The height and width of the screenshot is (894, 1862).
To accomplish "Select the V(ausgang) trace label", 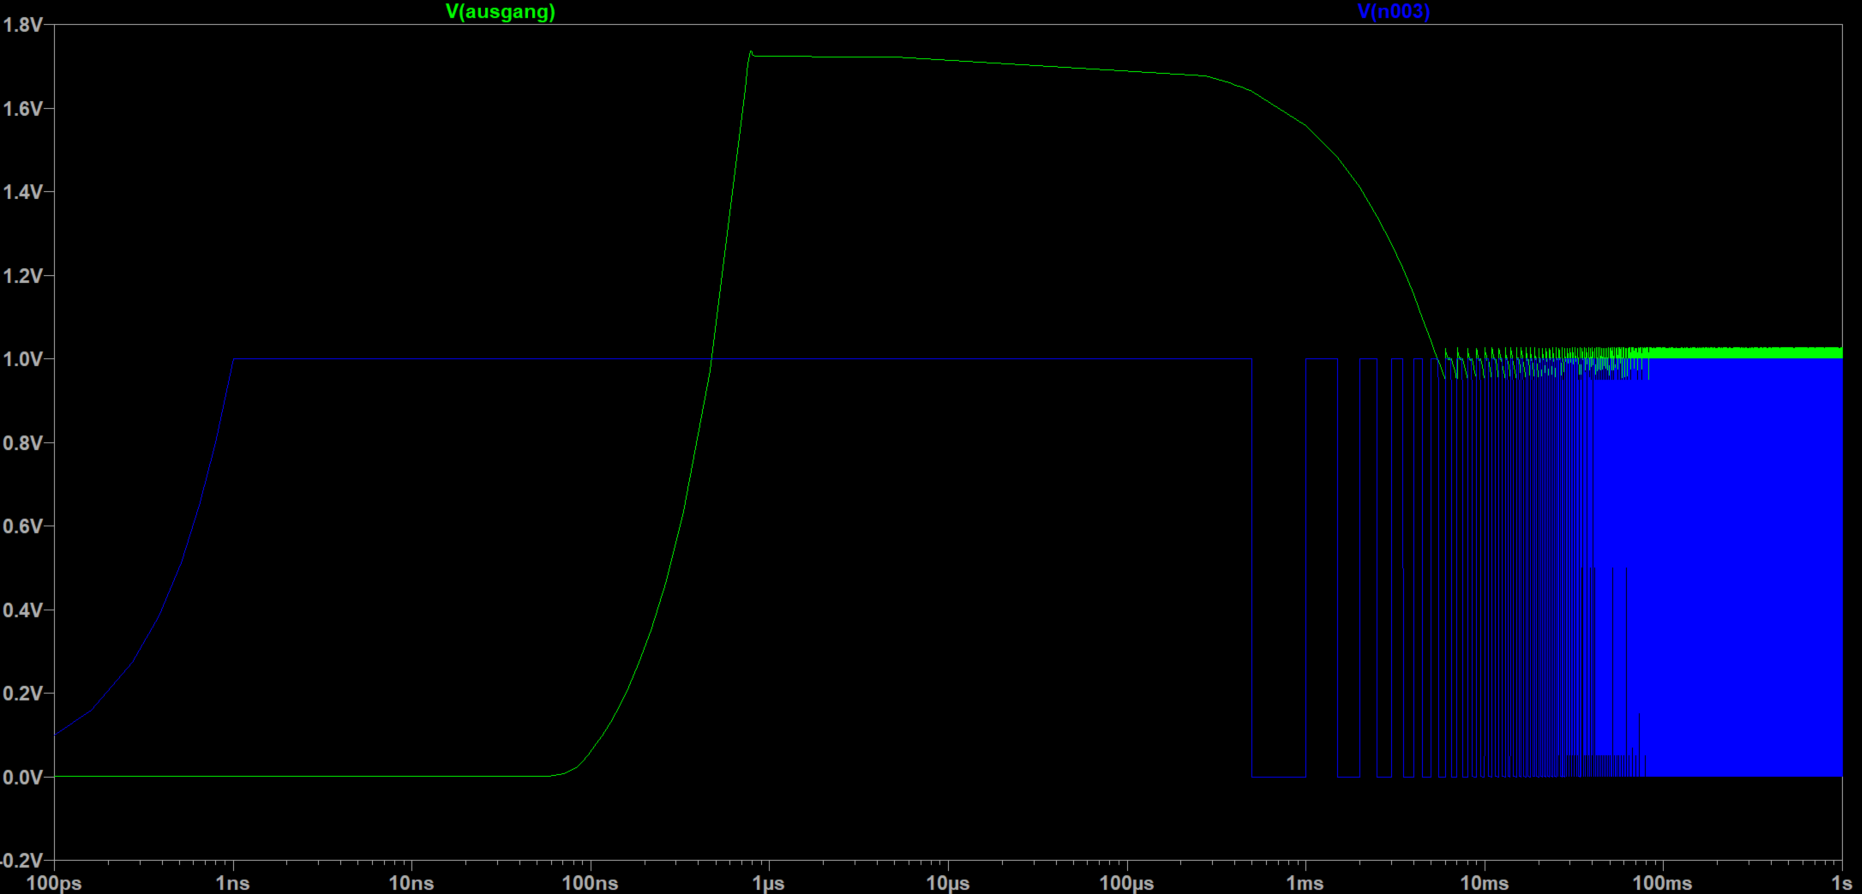I will pyautogui.click(x=500, y=12).
